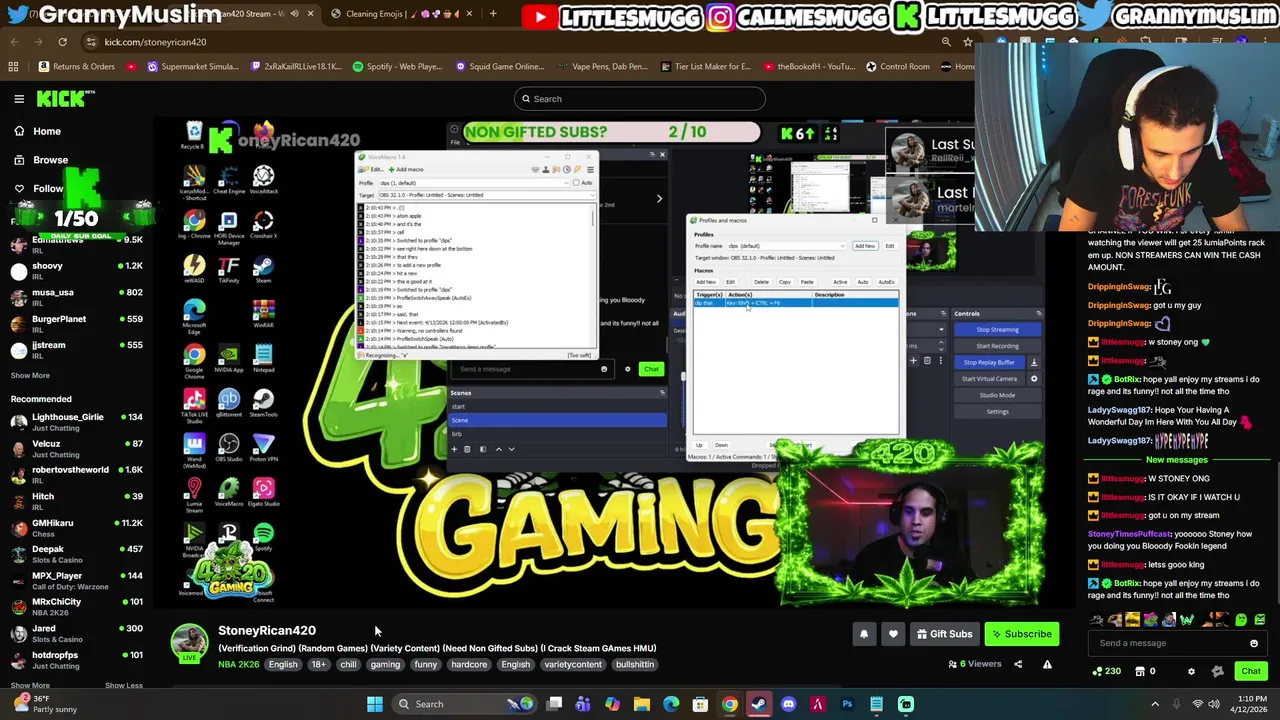Viewport: 1280px width, 720px height.
Task: Select the gaming stream tag
Action: (x=385, y=664)
